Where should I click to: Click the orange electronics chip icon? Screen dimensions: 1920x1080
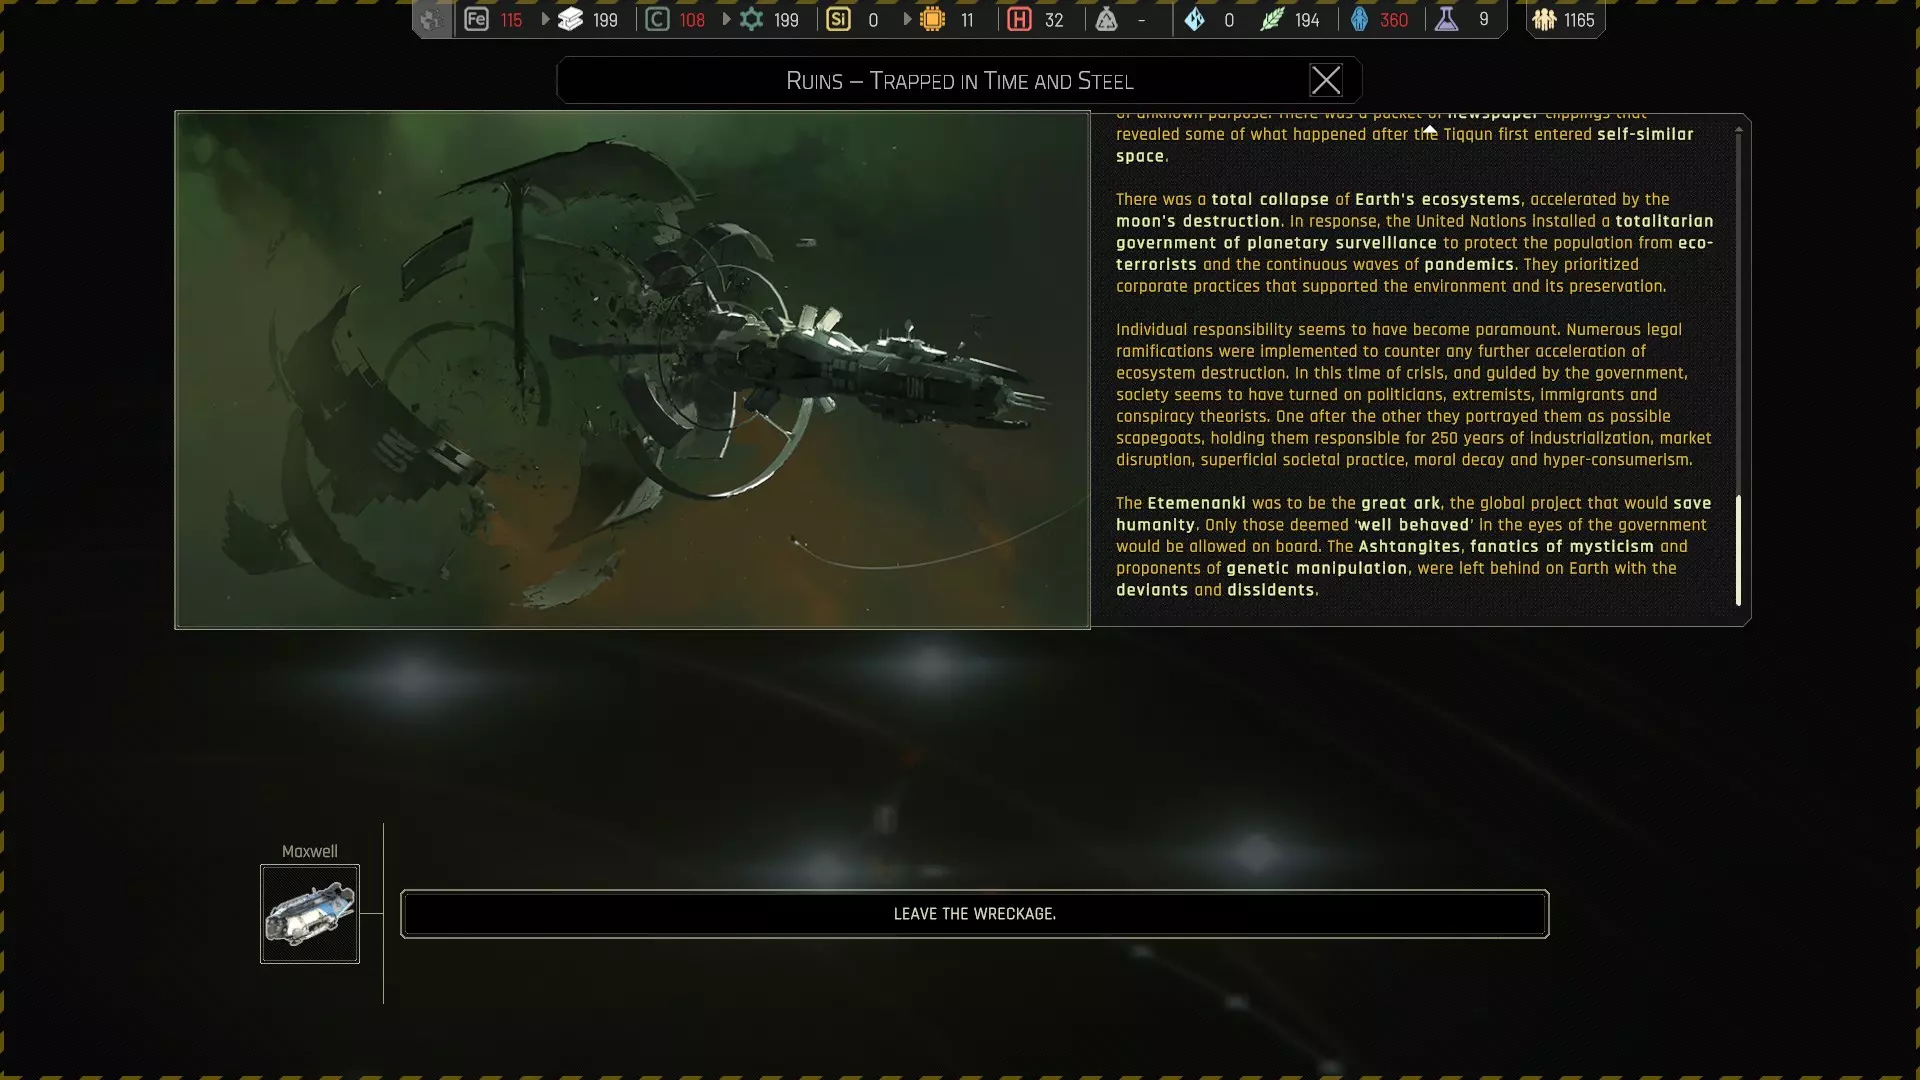click(x=932, y=19)
